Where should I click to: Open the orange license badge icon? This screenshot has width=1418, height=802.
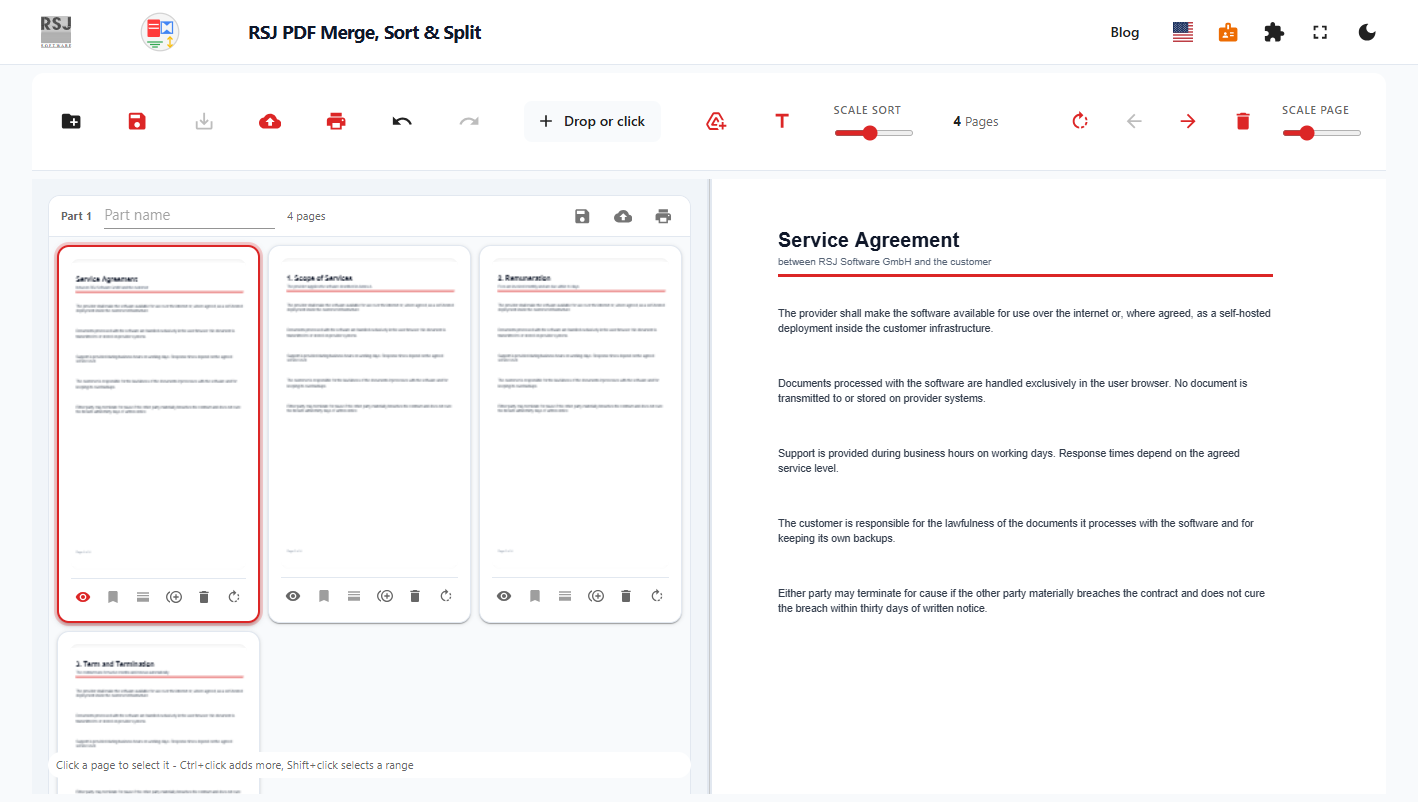coord(1228,32)
